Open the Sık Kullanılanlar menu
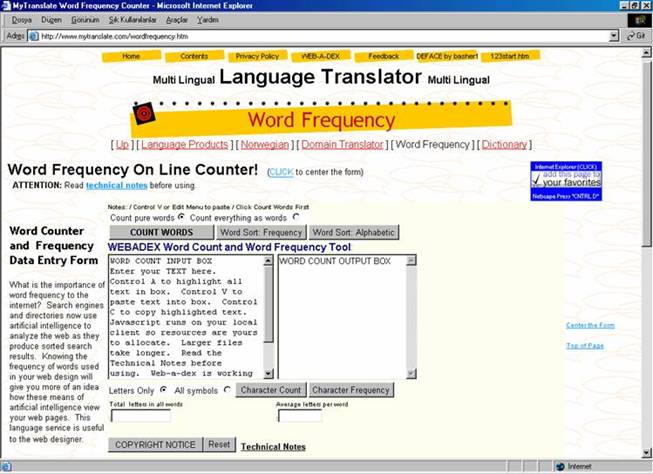Viewport: 653px width, 474px height. point(132,20)
